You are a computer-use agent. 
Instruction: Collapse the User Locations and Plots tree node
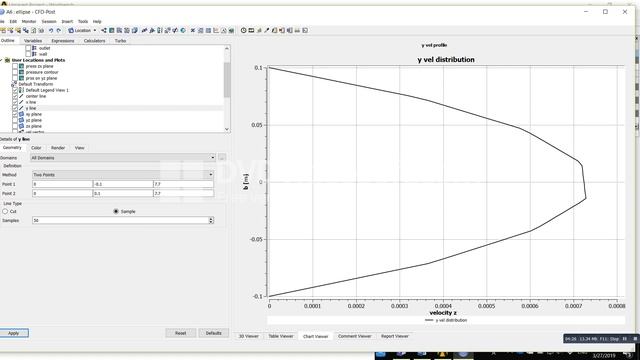[2, 60]
